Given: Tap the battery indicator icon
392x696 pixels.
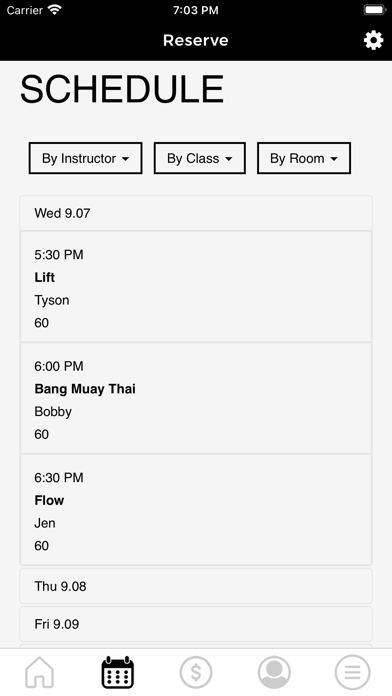Looking at the screenshot, I should tap(375, 10).
